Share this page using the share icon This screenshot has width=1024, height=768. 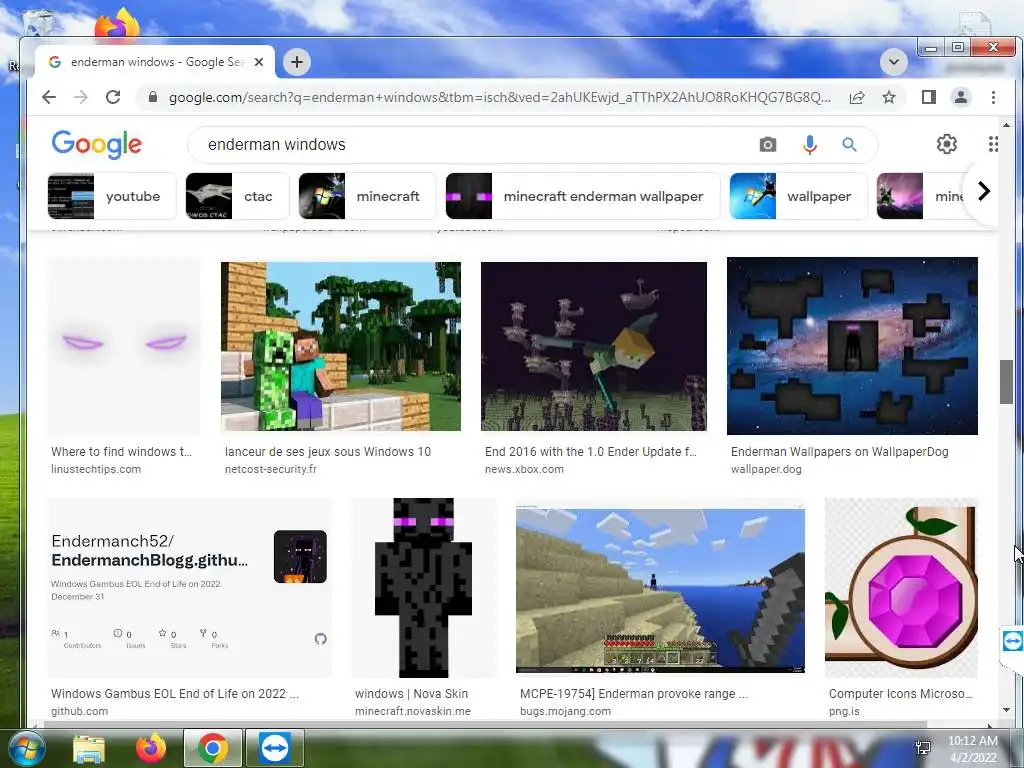point(857,97)
